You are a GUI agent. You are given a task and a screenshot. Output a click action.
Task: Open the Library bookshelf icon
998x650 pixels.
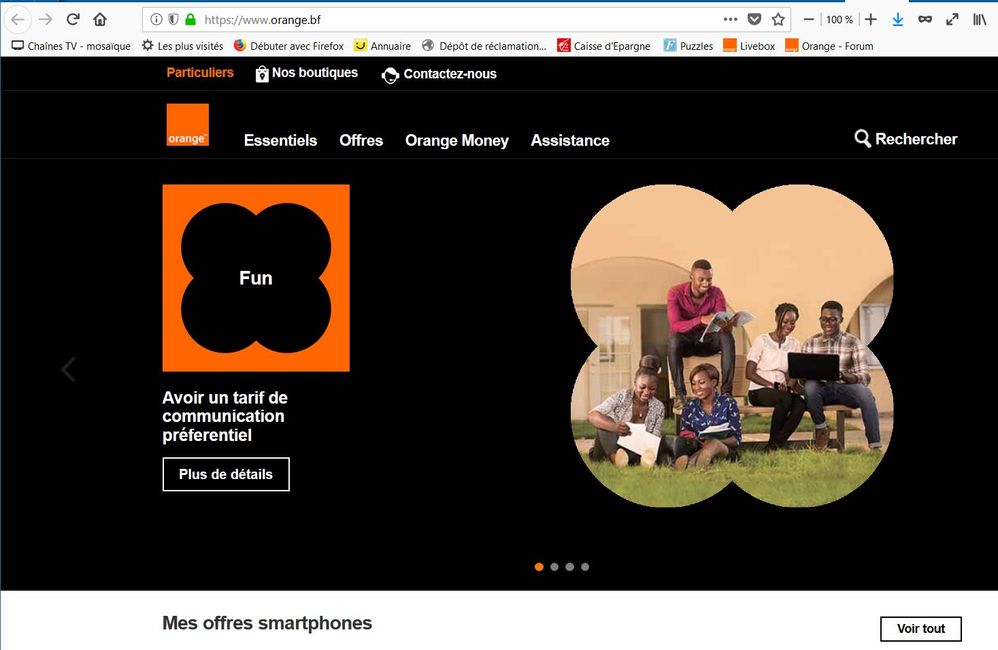click(x=980, y=20)
